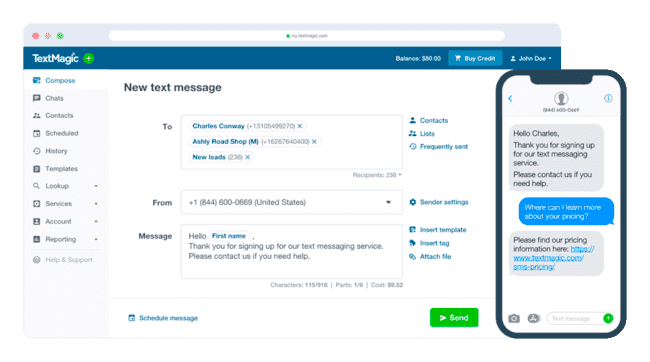Open the Frequently sent link

click(x=444, y=147)
